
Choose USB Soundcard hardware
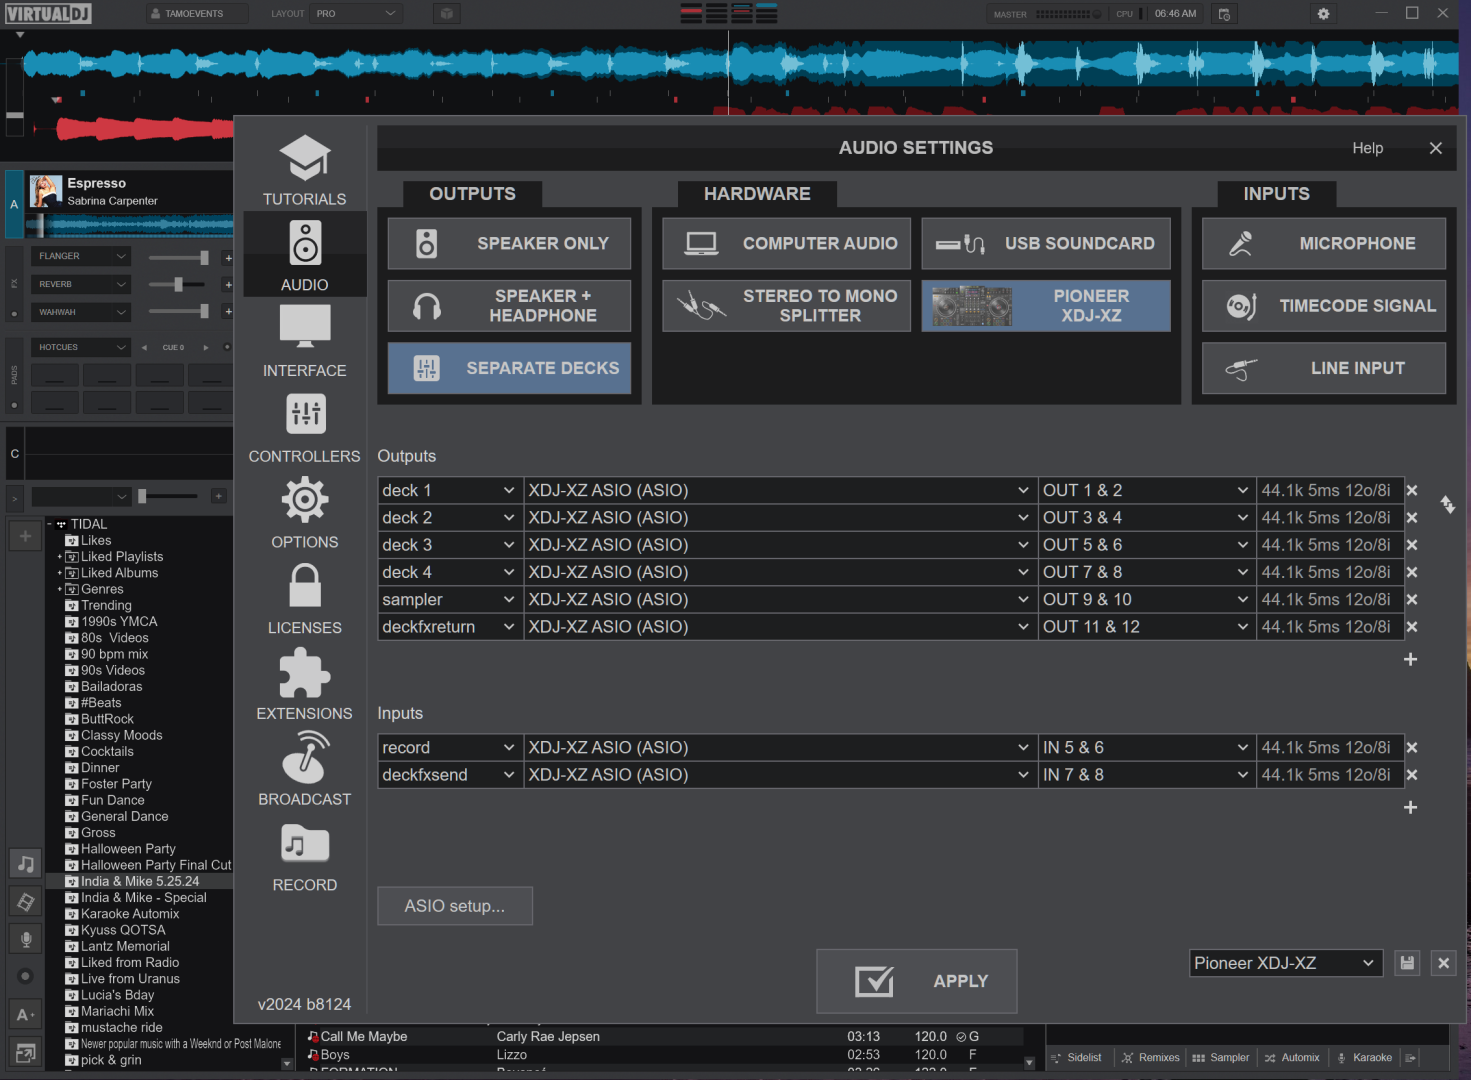coord(1046,243)
